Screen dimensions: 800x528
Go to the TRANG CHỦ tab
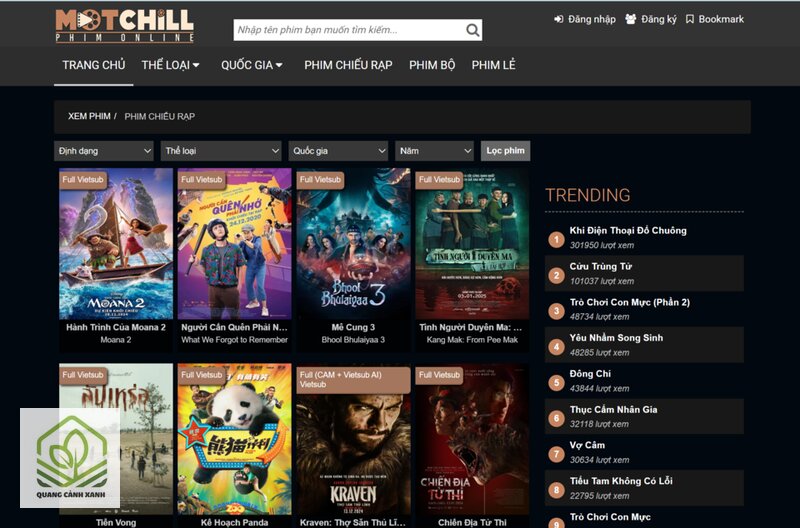[94, 65]
